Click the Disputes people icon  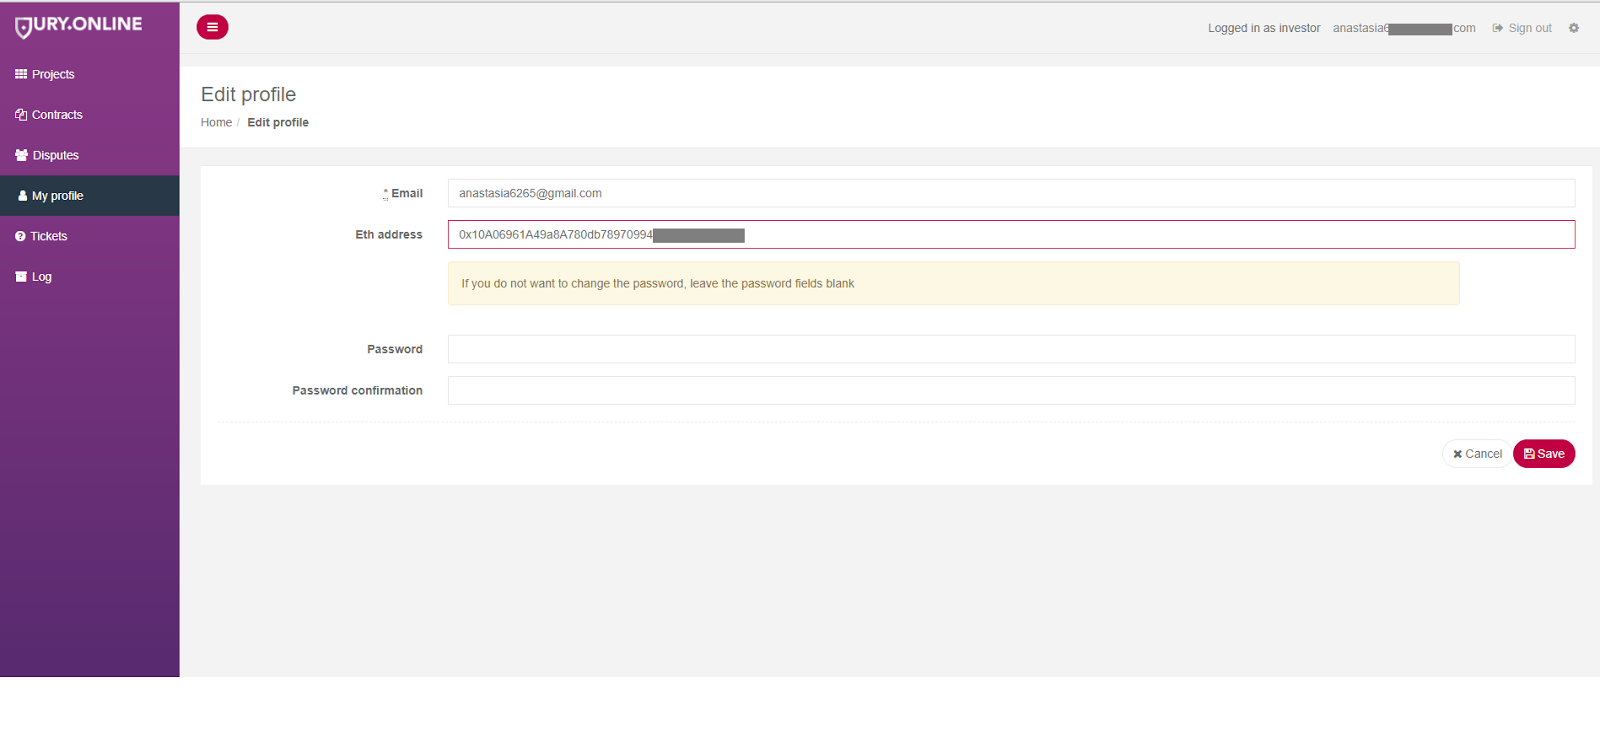[x=22, y=155]
